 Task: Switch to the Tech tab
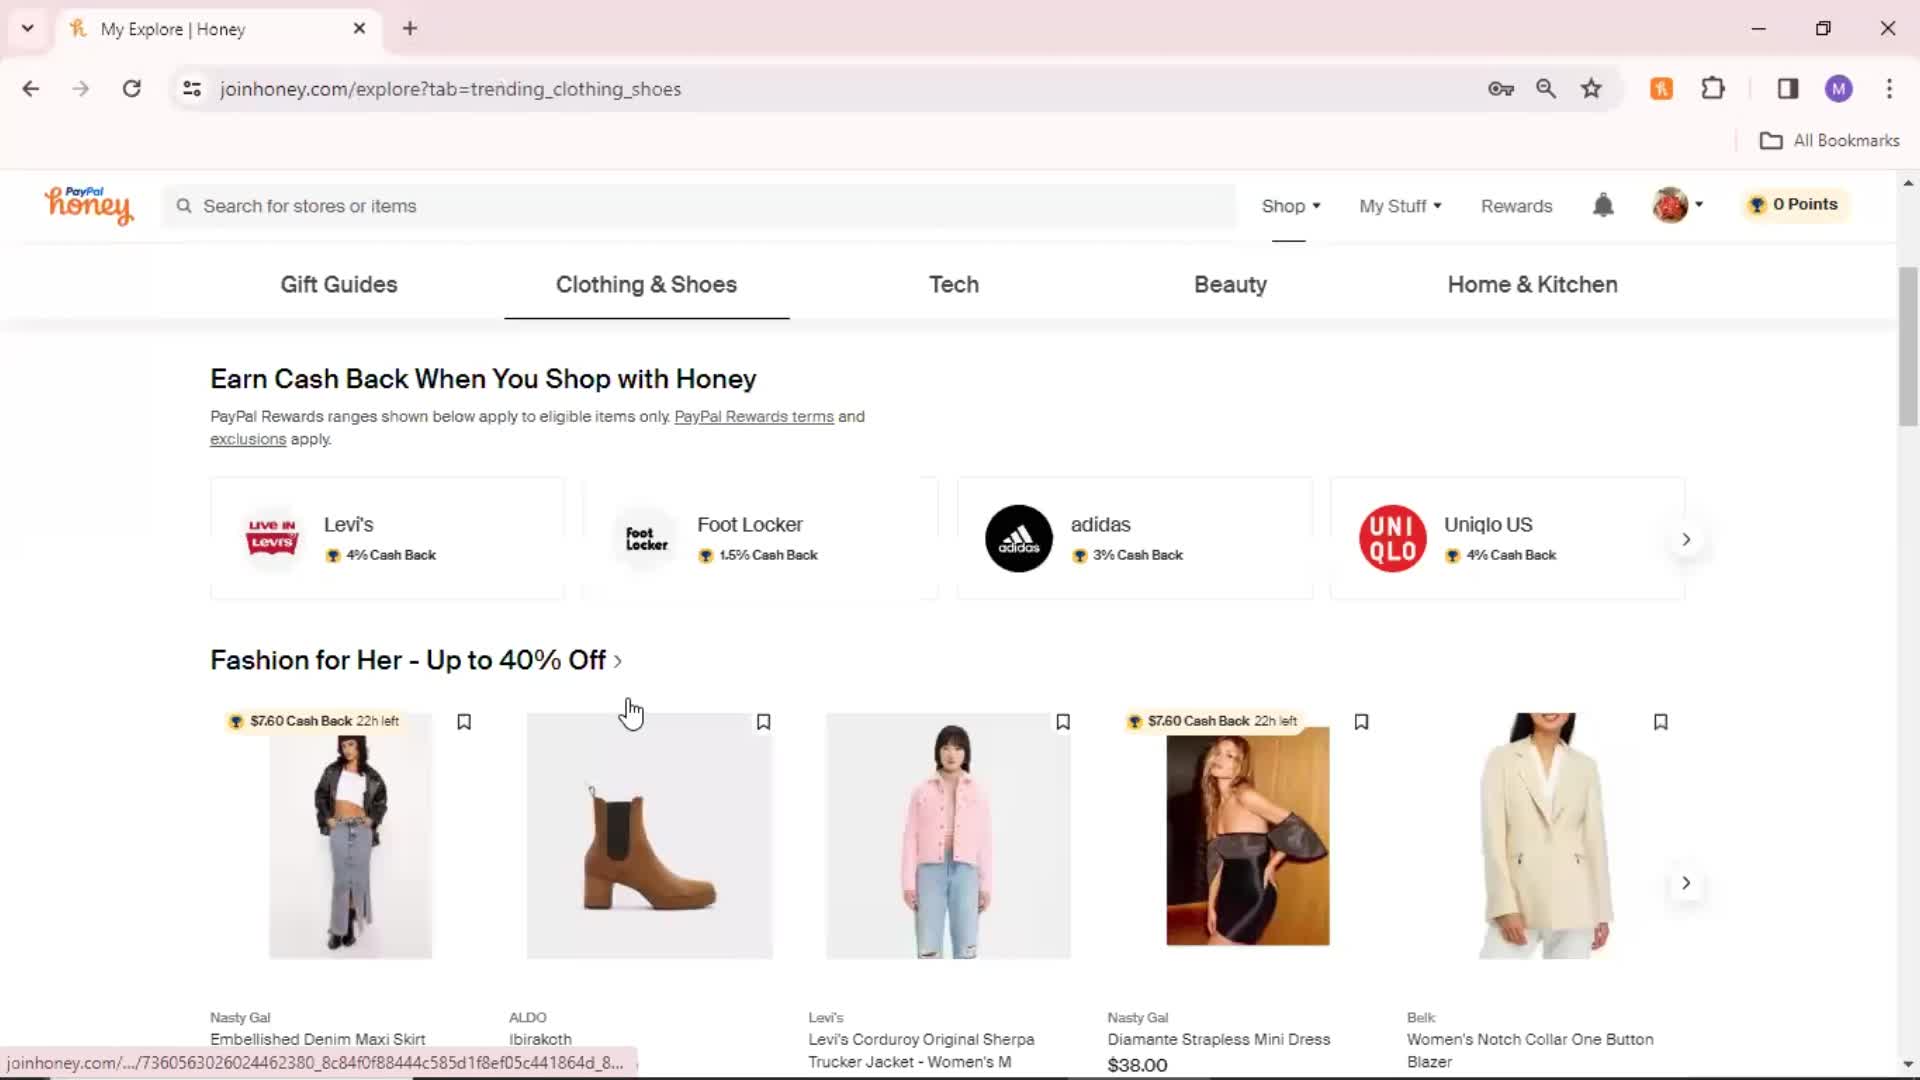[x=953, y=284]
